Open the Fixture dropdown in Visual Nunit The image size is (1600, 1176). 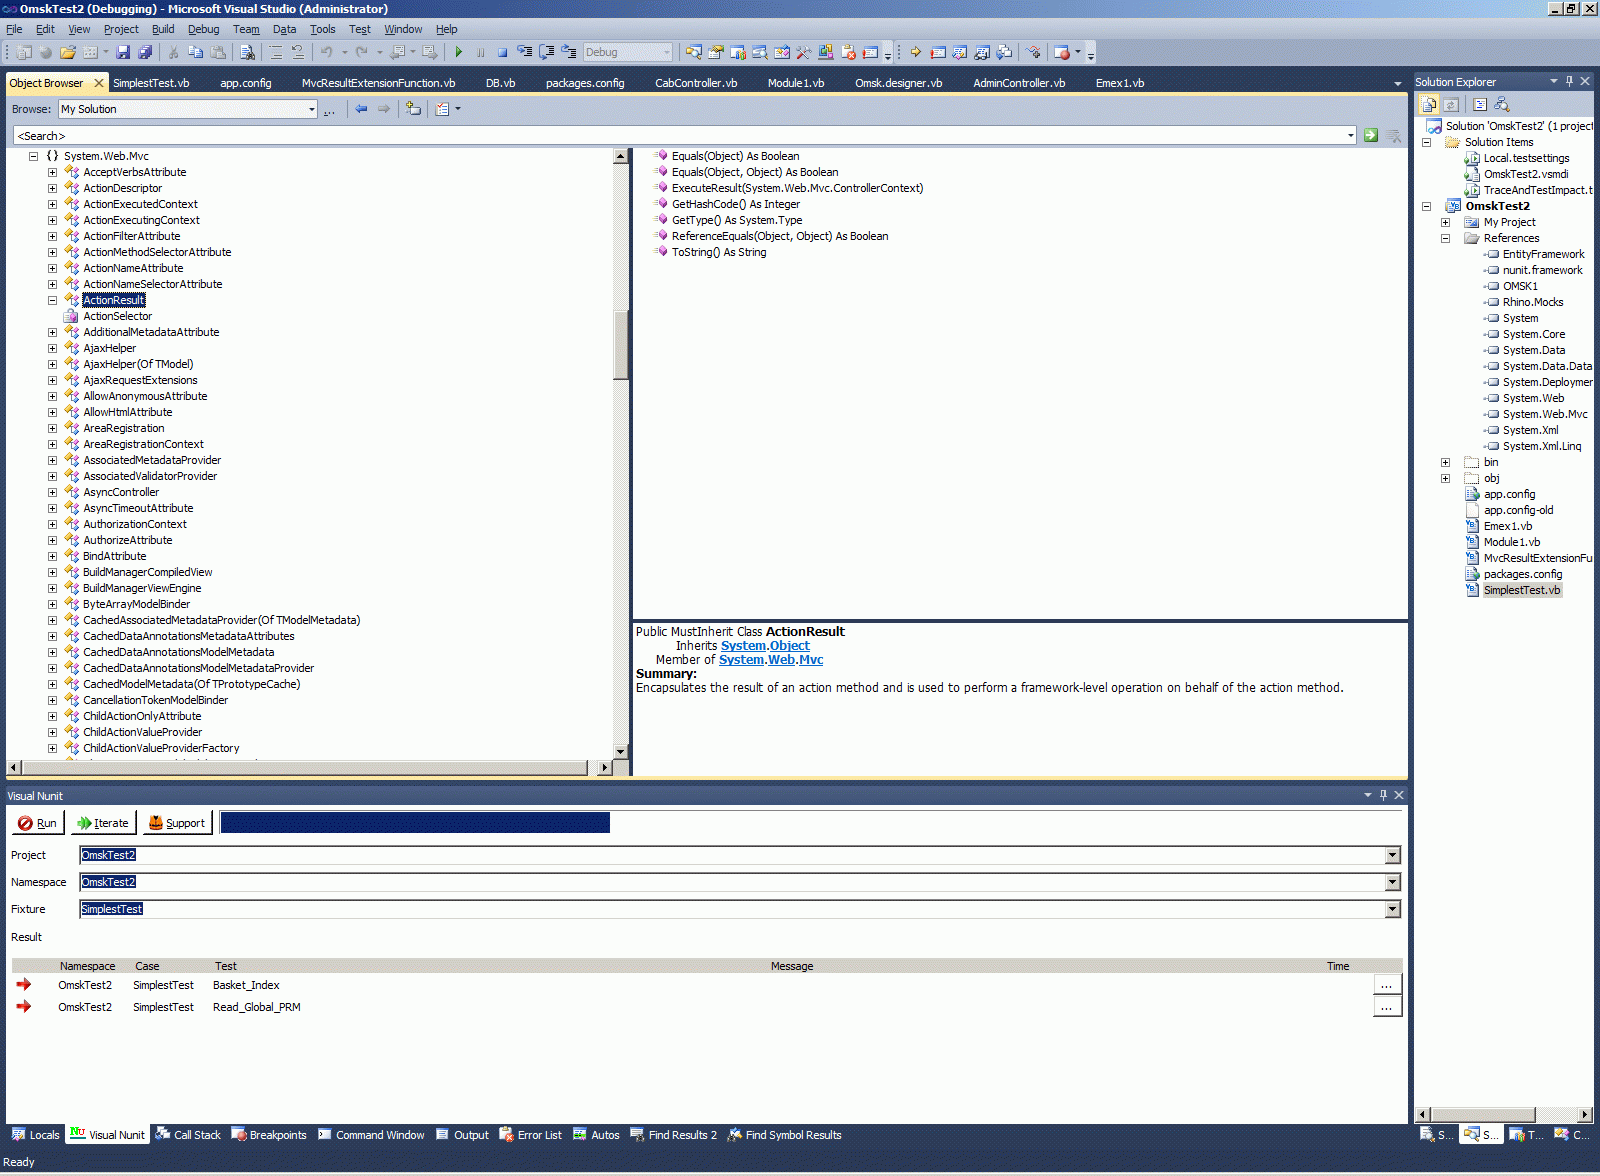coord(1392,909)
